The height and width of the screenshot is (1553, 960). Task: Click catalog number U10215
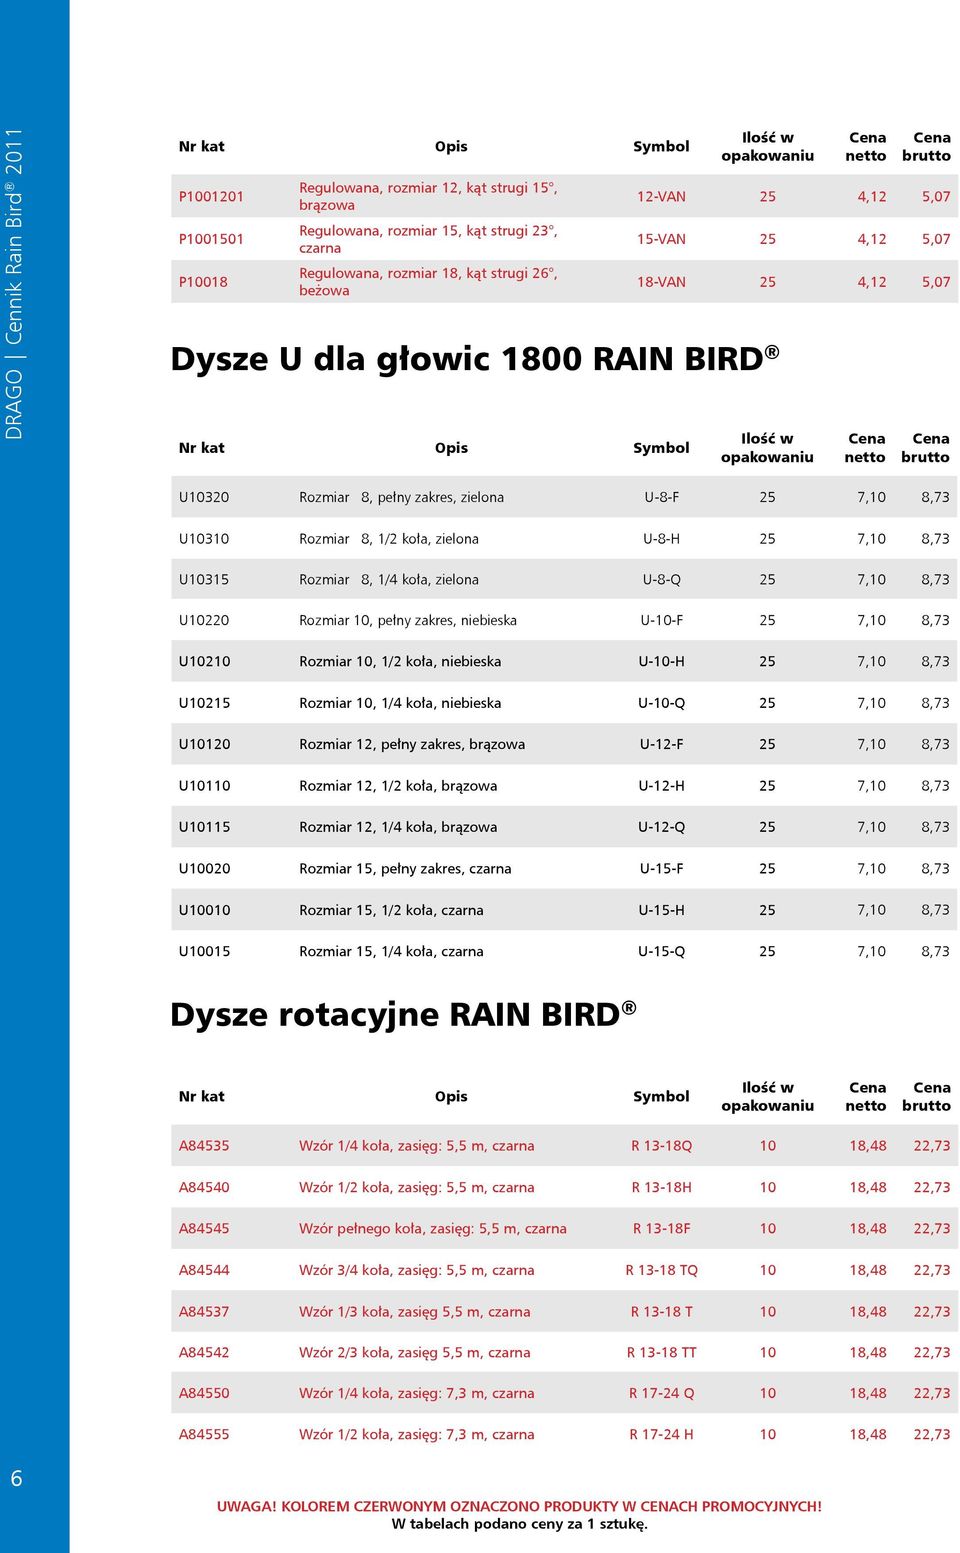coord(204,703)
